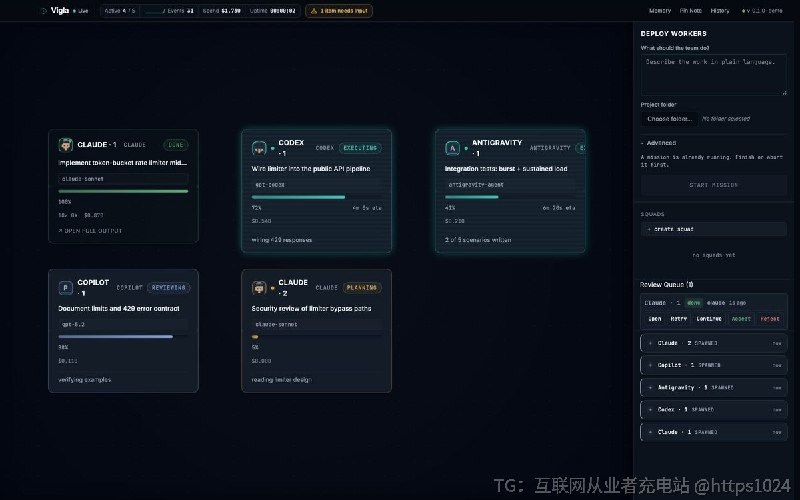Screen dimensions: 800x500
Task: Click the 'no squads yet' placeholder text
Action: (713, 255)
